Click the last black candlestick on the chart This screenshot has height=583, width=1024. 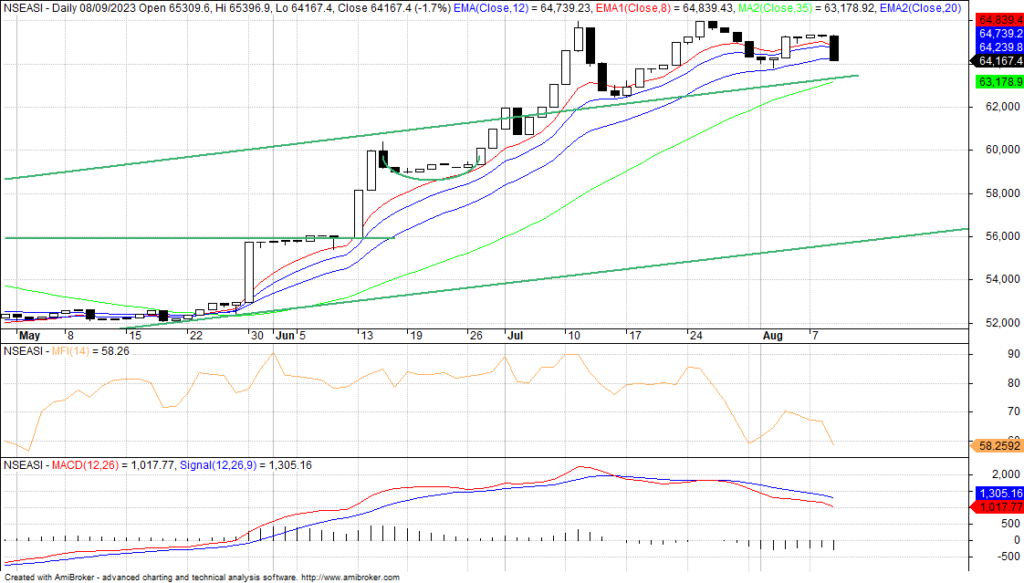pyautogui.click(x=835, y=48)
